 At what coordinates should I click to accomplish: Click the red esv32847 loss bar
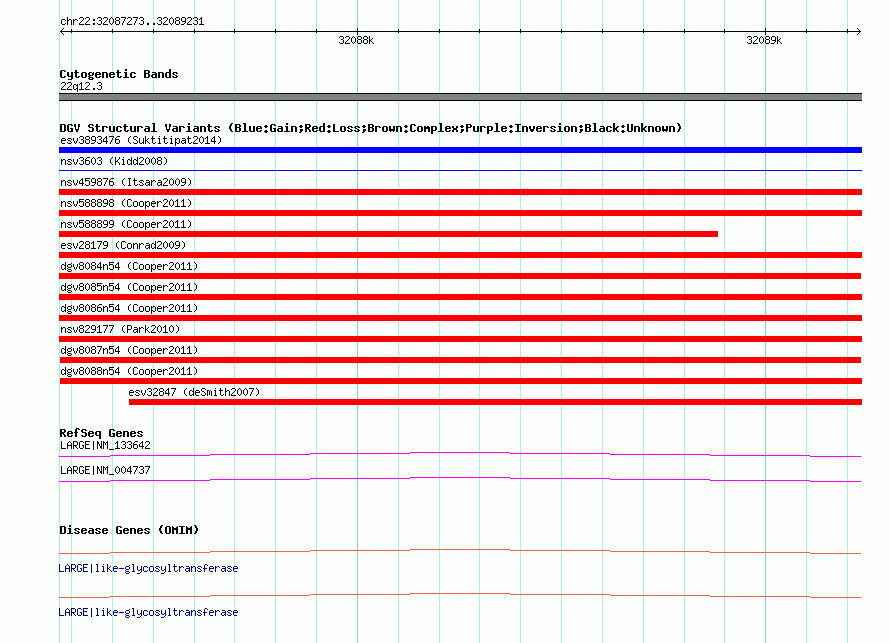pos(496,402)
